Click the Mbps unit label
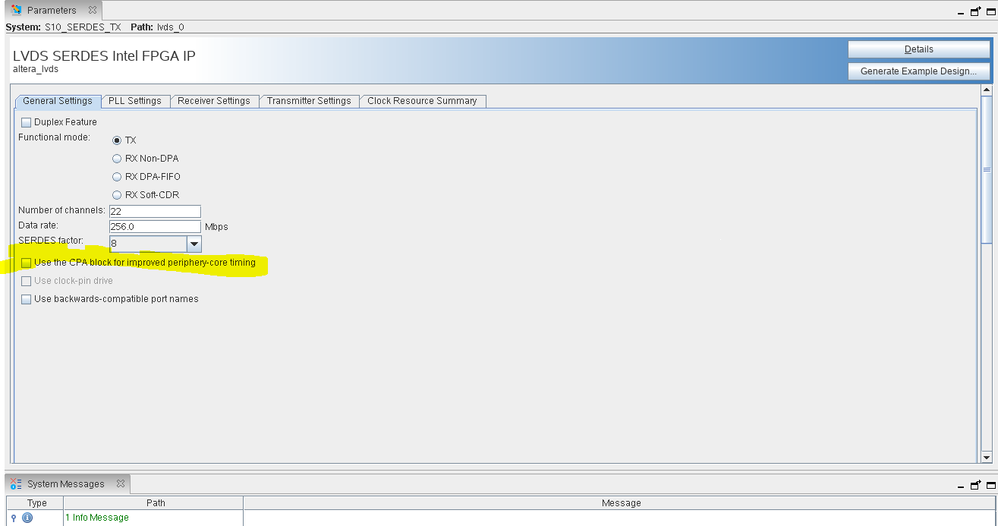 (x=216, y=227)
